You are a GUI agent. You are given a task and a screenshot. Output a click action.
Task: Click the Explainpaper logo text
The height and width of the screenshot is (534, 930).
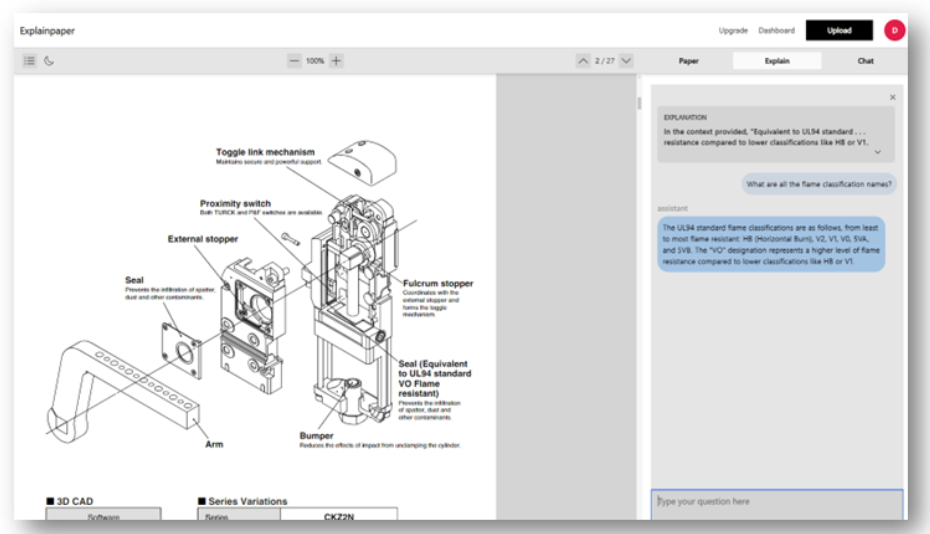(x=47, y=30)
